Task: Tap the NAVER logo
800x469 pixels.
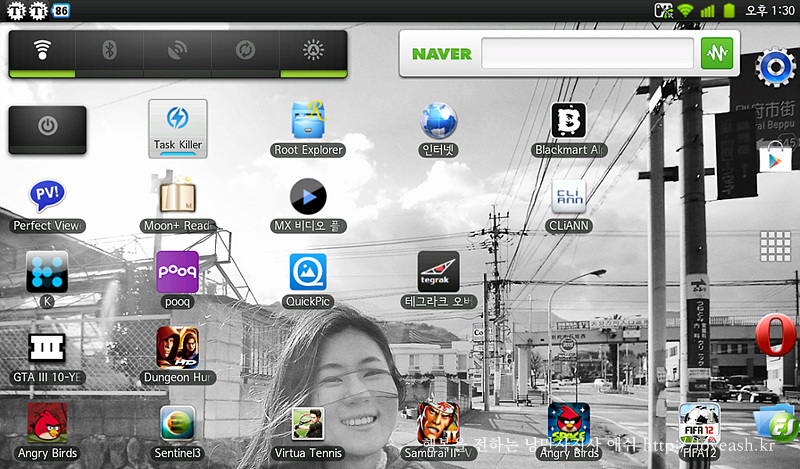Action: point(442,54)
